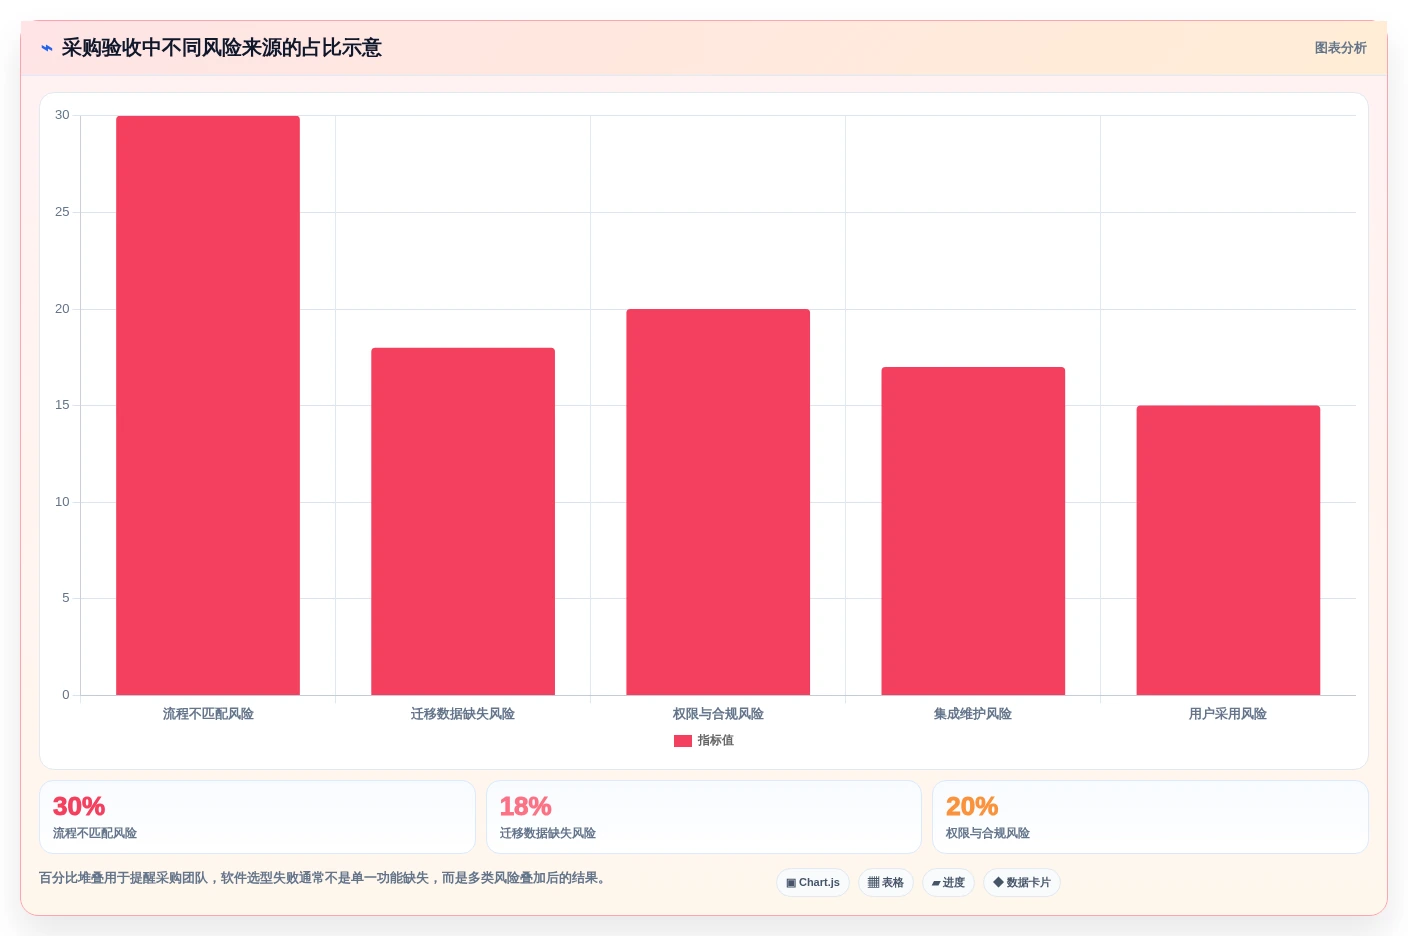Click the 表格 tag chip
1408x936 pixels.
coord(886,883)
